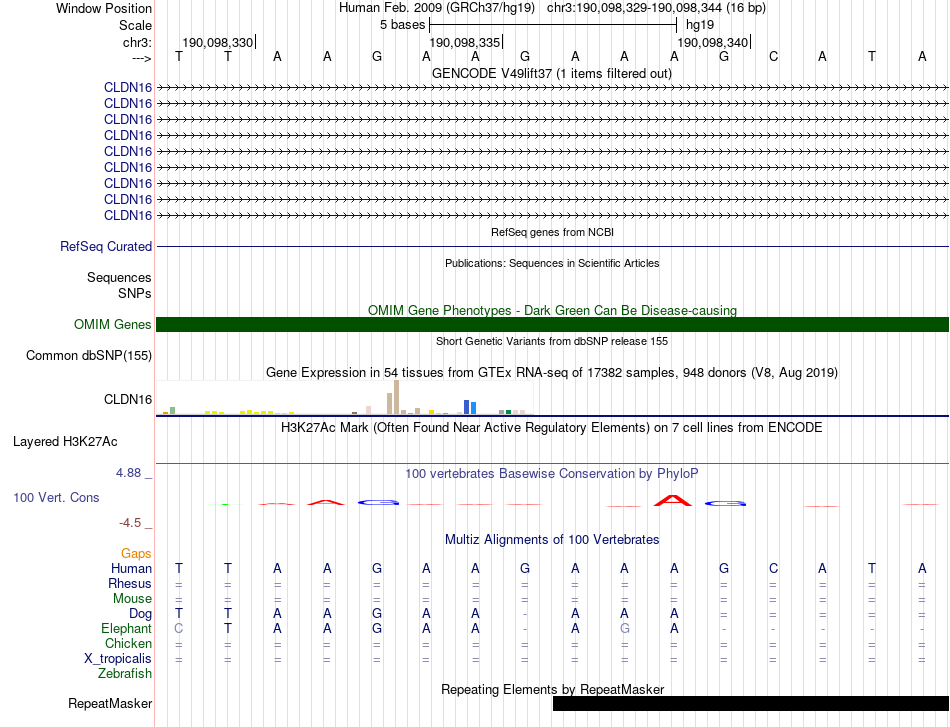Click the chr3:190,098,329-190,098,344 (16 bp) position text

pyautogui.click(x=656, y=8)
